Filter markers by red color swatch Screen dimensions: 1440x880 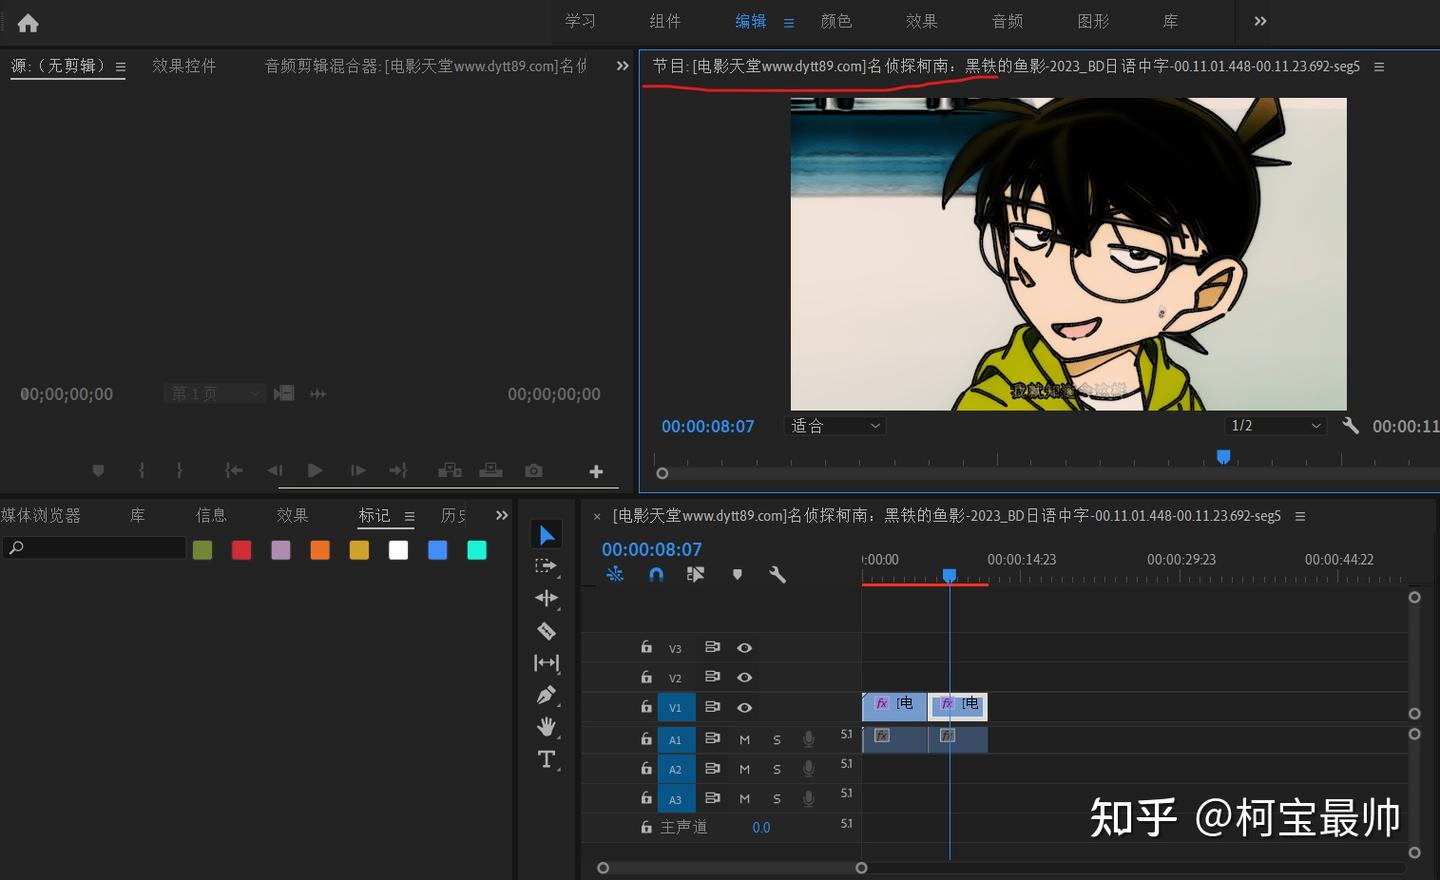coord(242,550)
